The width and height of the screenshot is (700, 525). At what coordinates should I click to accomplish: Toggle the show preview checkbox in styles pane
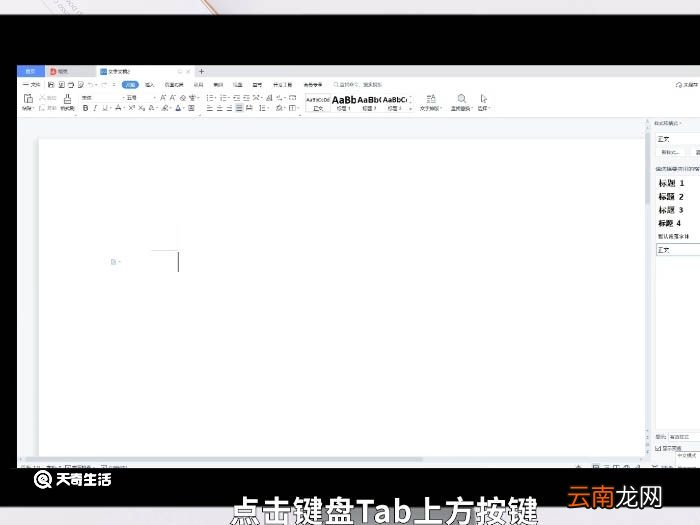(x=658, y=448)
